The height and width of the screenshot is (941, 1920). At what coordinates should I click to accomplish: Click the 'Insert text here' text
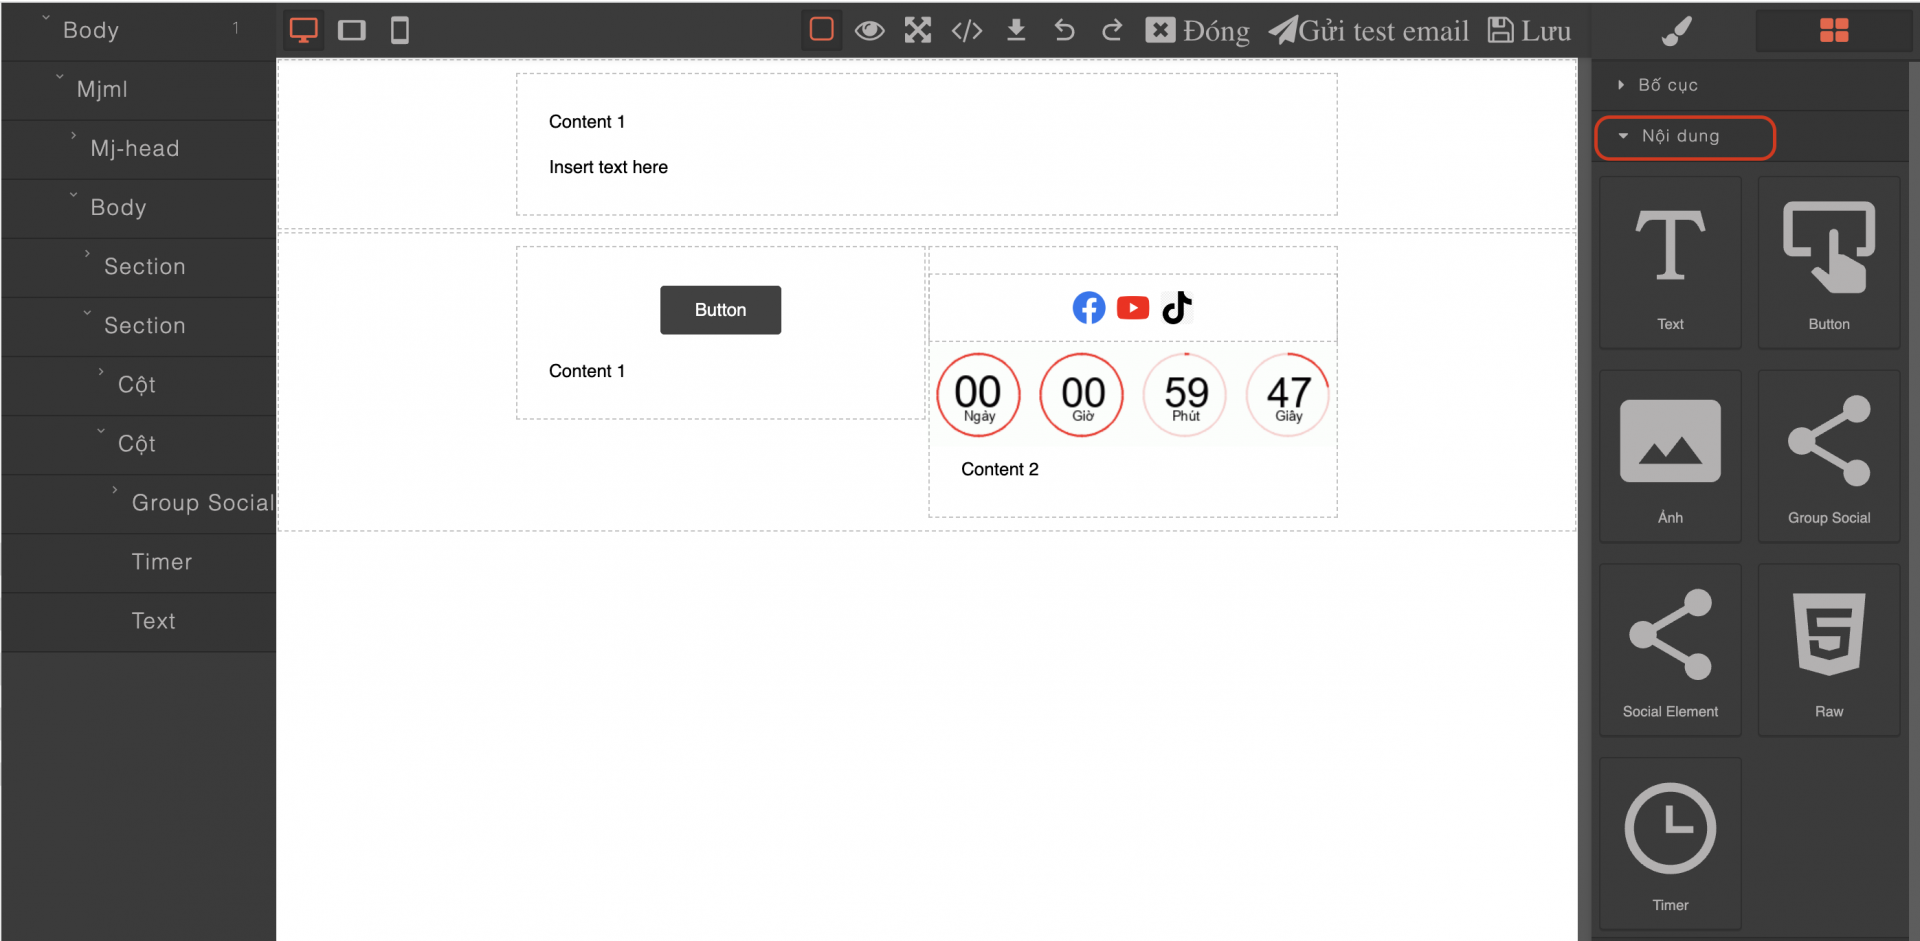click(608, 167)
